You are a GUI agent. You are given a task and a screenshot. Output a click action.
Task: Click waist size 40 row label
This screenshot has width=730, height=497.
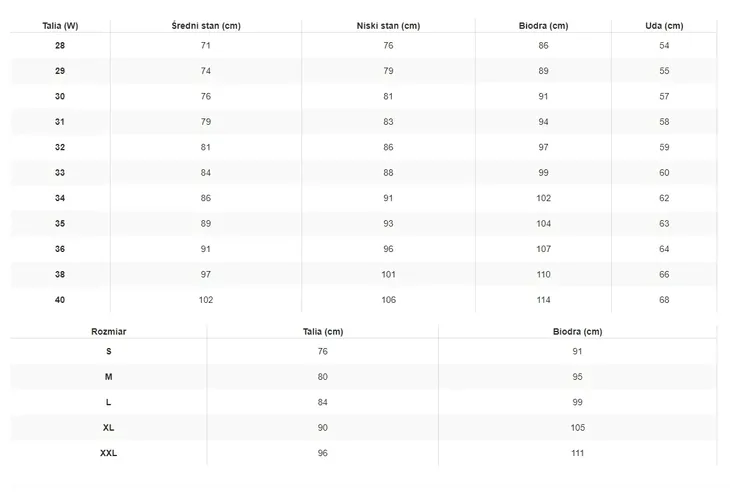point(60,300)
